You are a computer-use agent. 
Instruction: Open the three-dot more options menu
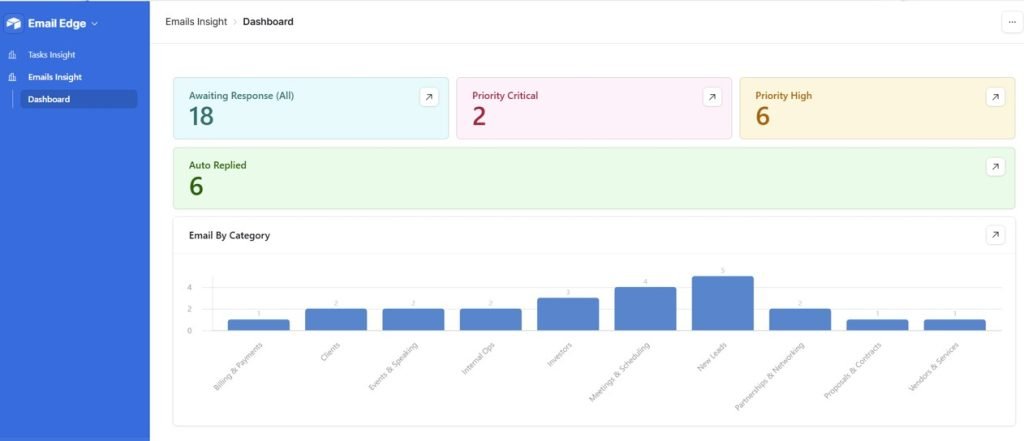1011,22
